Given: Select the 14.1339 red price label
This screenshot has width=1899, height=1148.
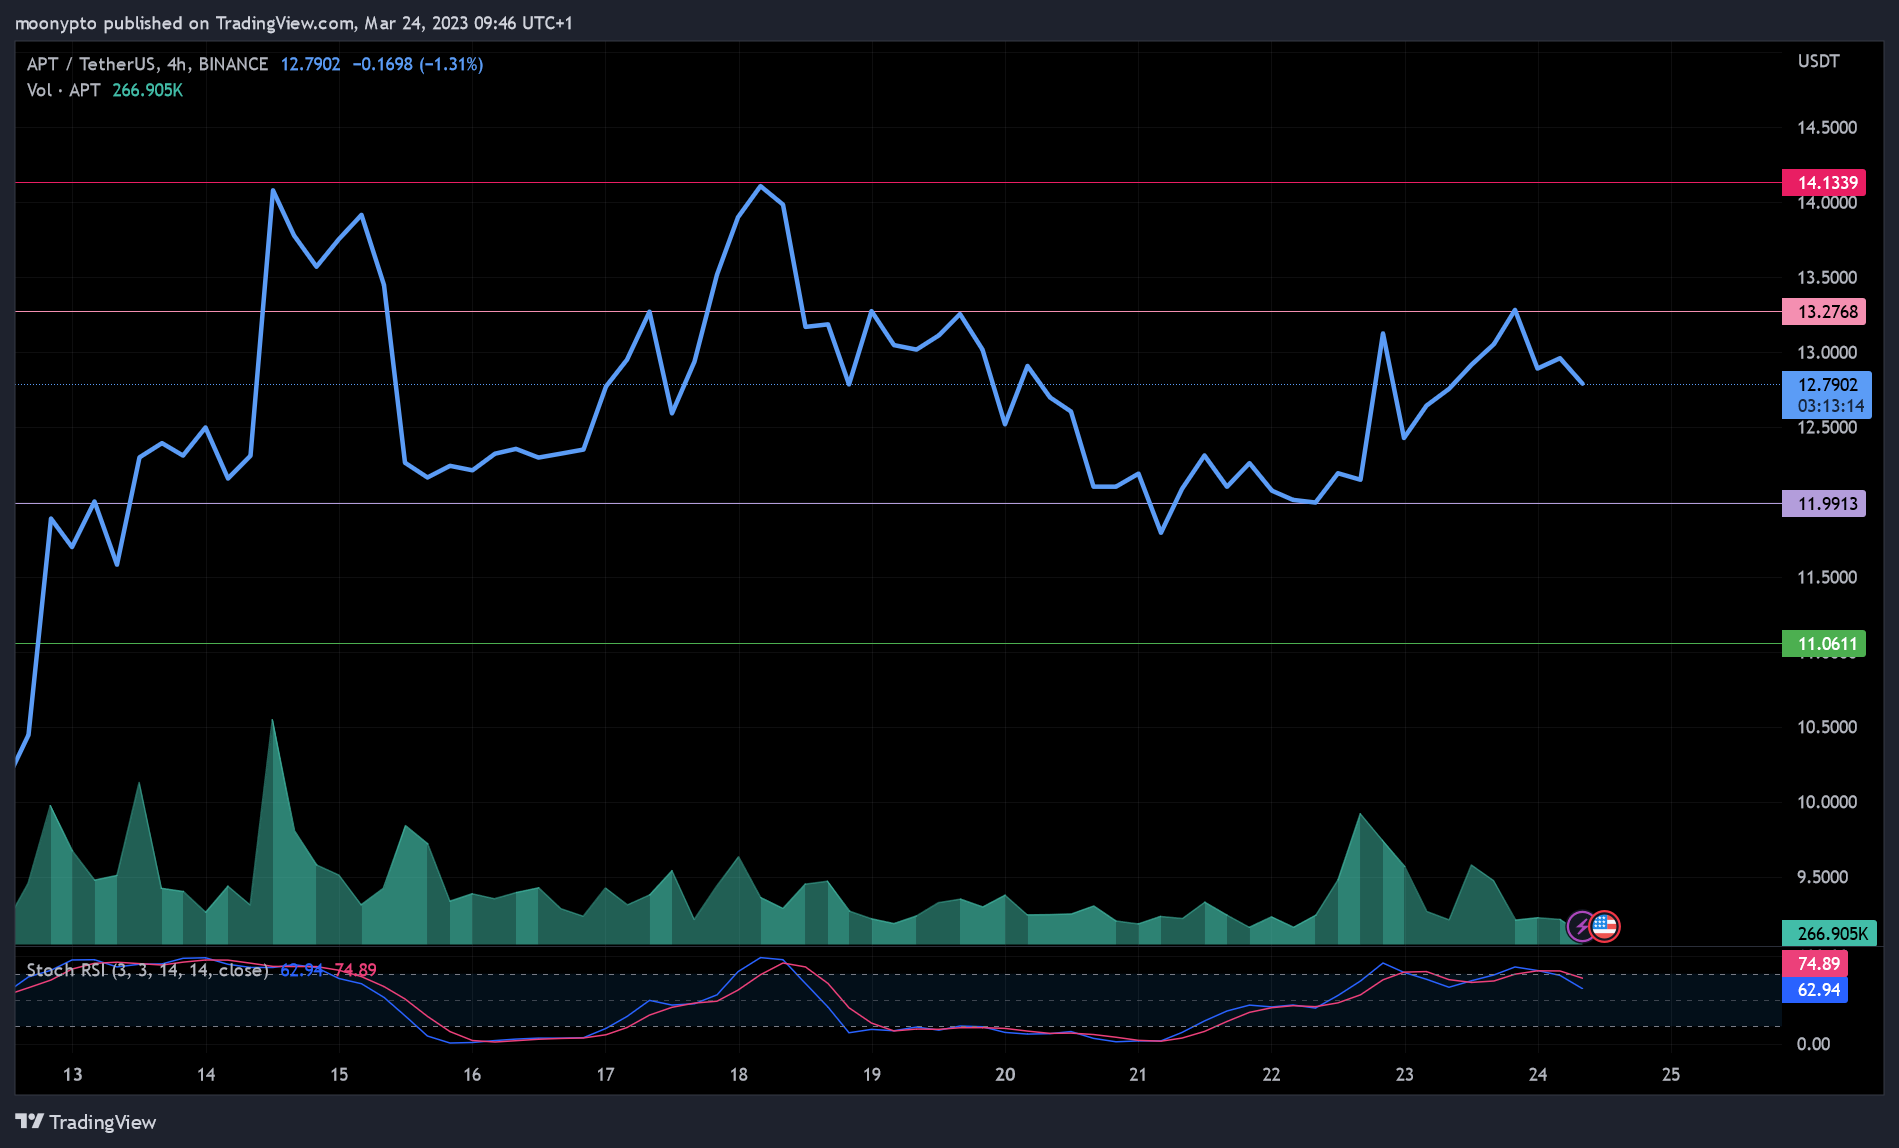Looking at the screenshot, I should coord(1824,182).
